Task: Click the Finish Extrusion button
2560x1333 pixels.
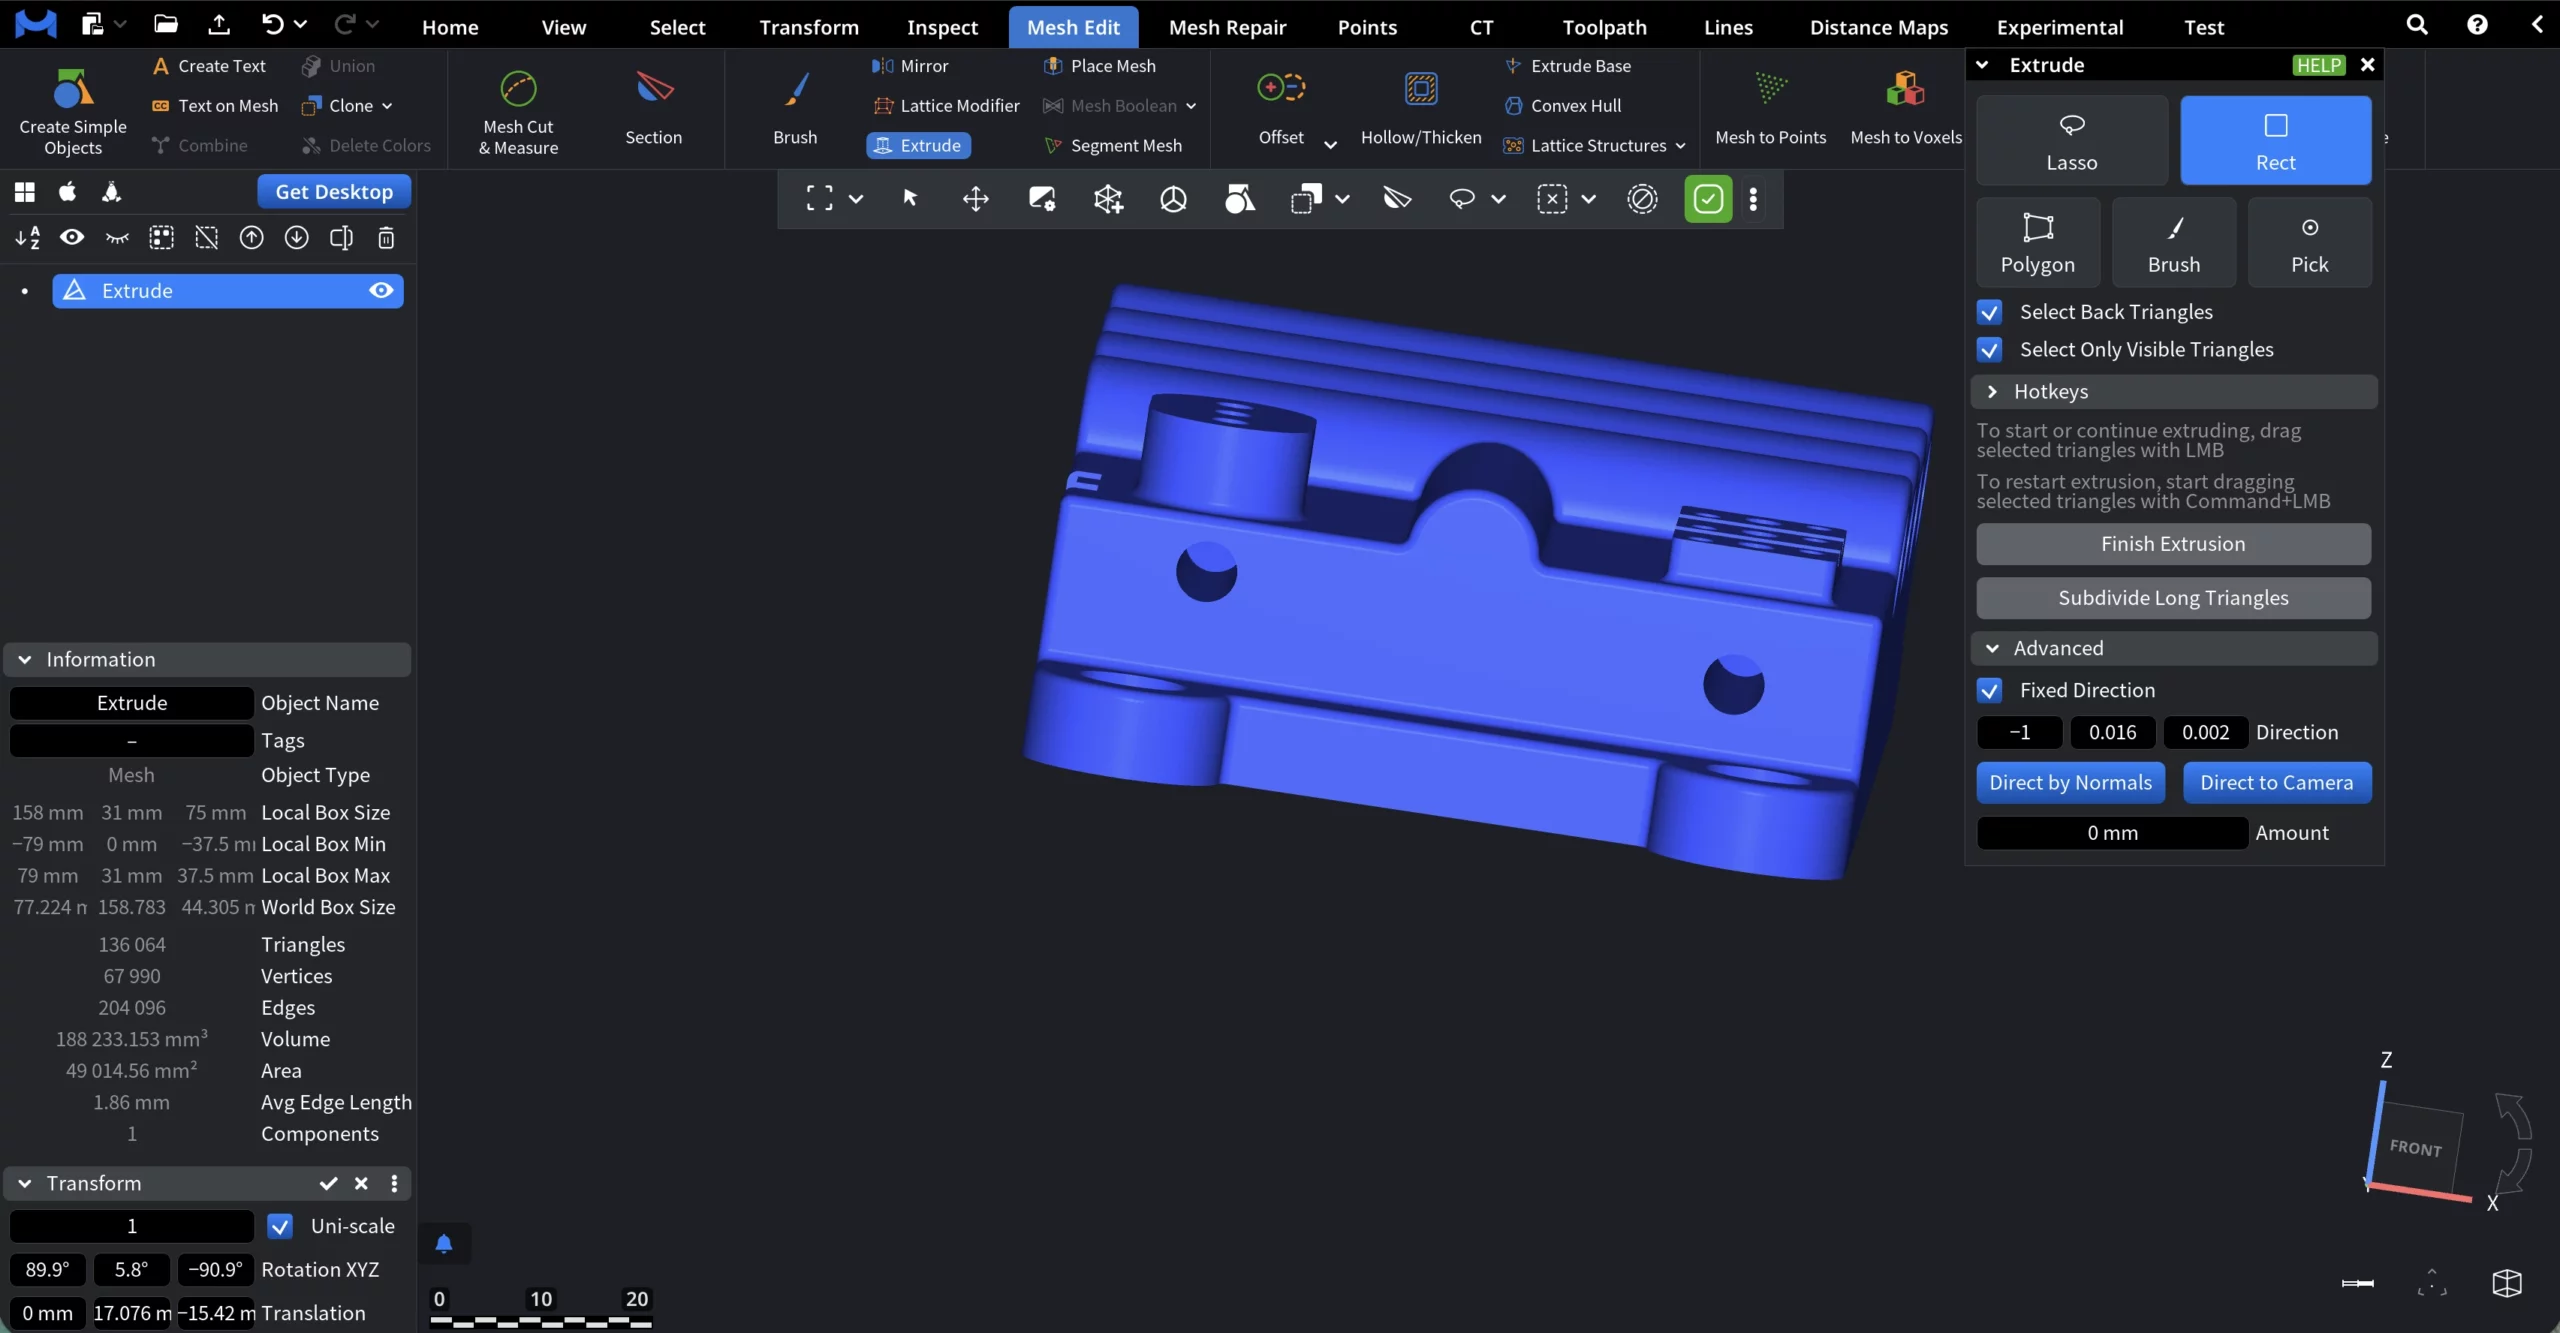Action: [x=2174, y=543]
